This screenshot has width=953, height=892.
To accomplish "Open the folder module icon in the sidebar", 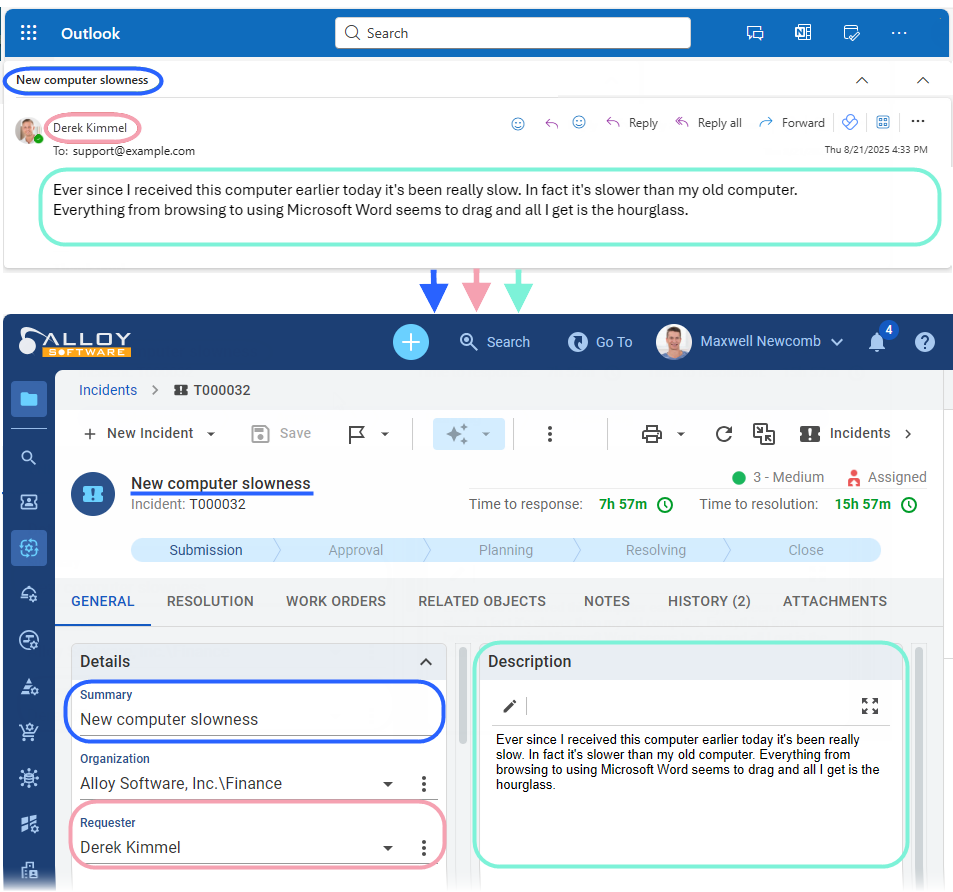I will point(28,398).
